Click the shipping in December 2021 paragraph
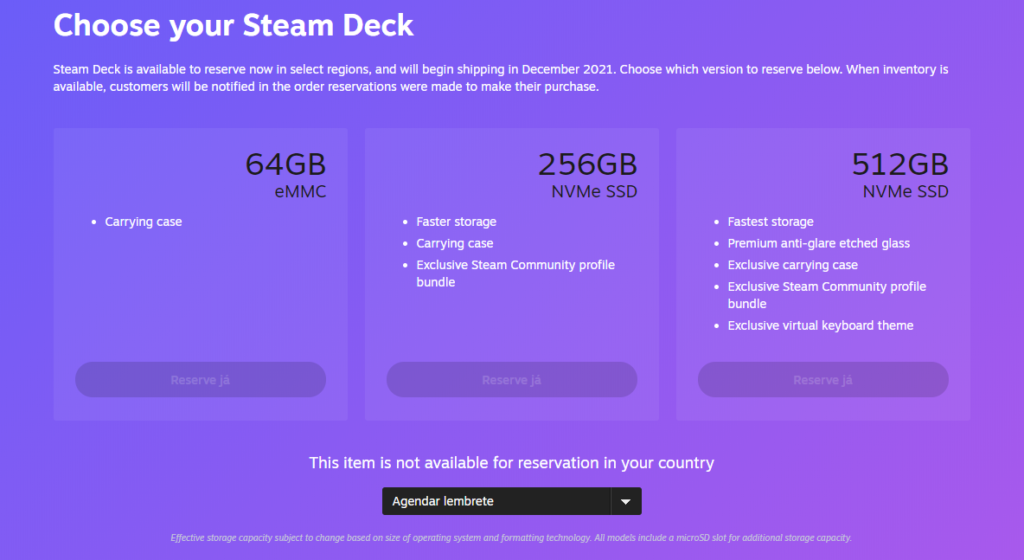 [x=501, y=78]
